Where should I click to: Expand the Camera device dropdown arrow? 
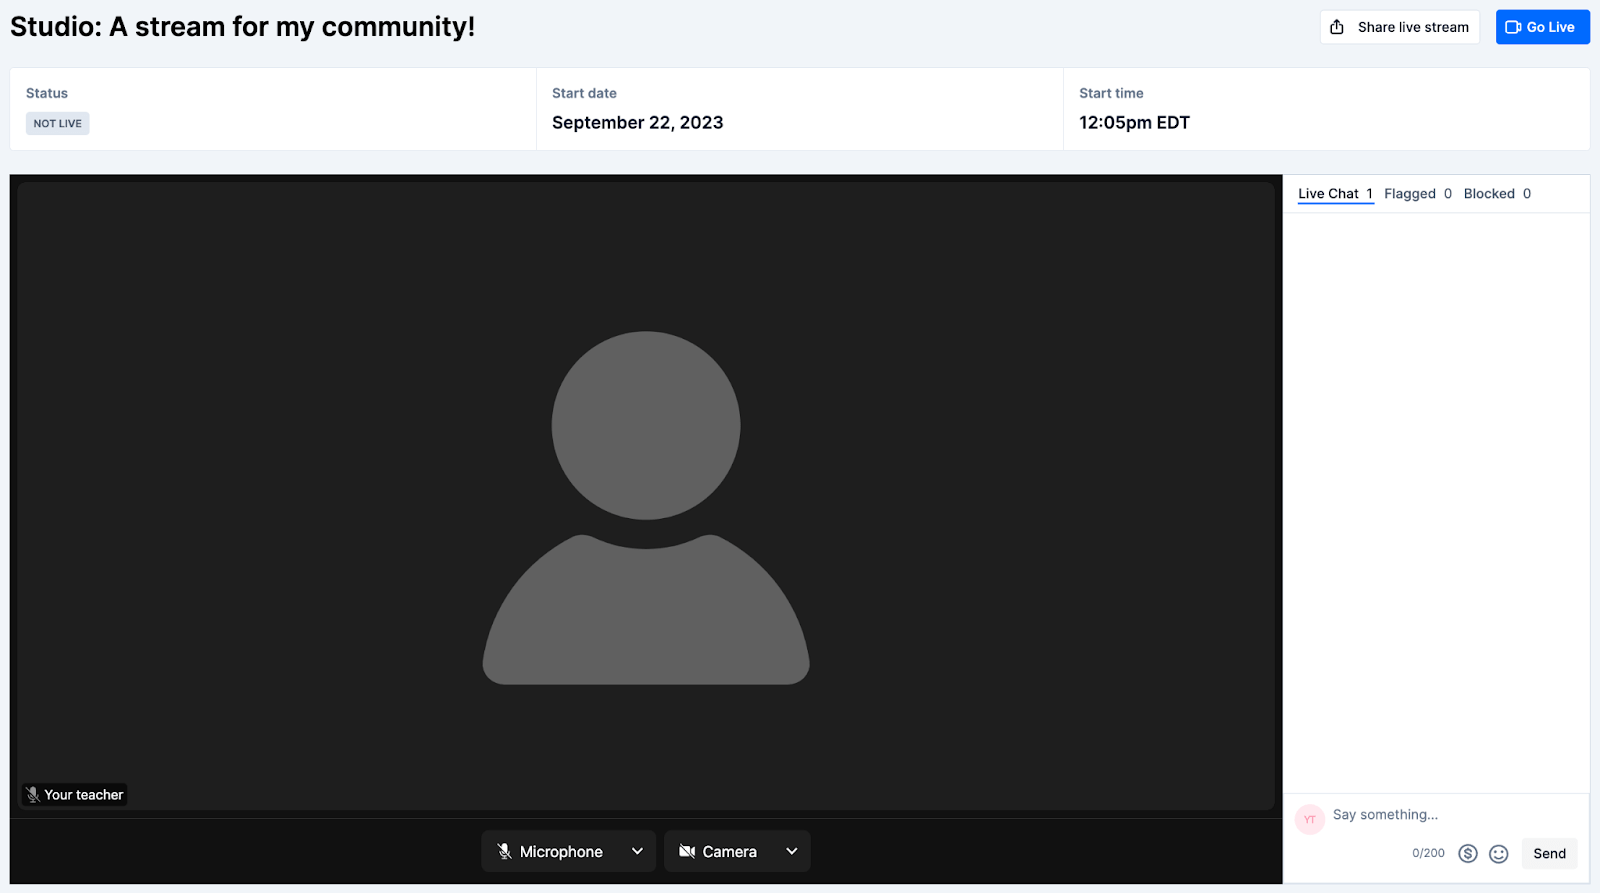(x=791, y=852)
